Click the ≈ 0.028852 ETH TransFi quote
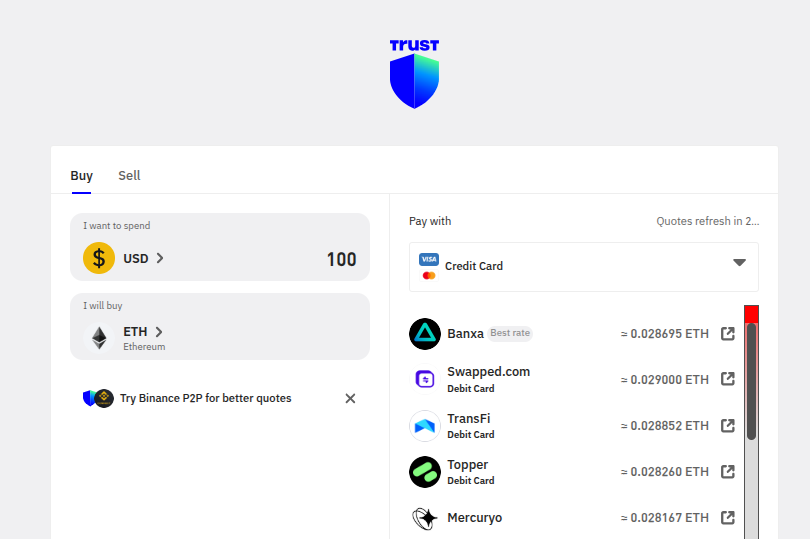The height and width of the screenshot is (539, 810). tap(664, 426)
